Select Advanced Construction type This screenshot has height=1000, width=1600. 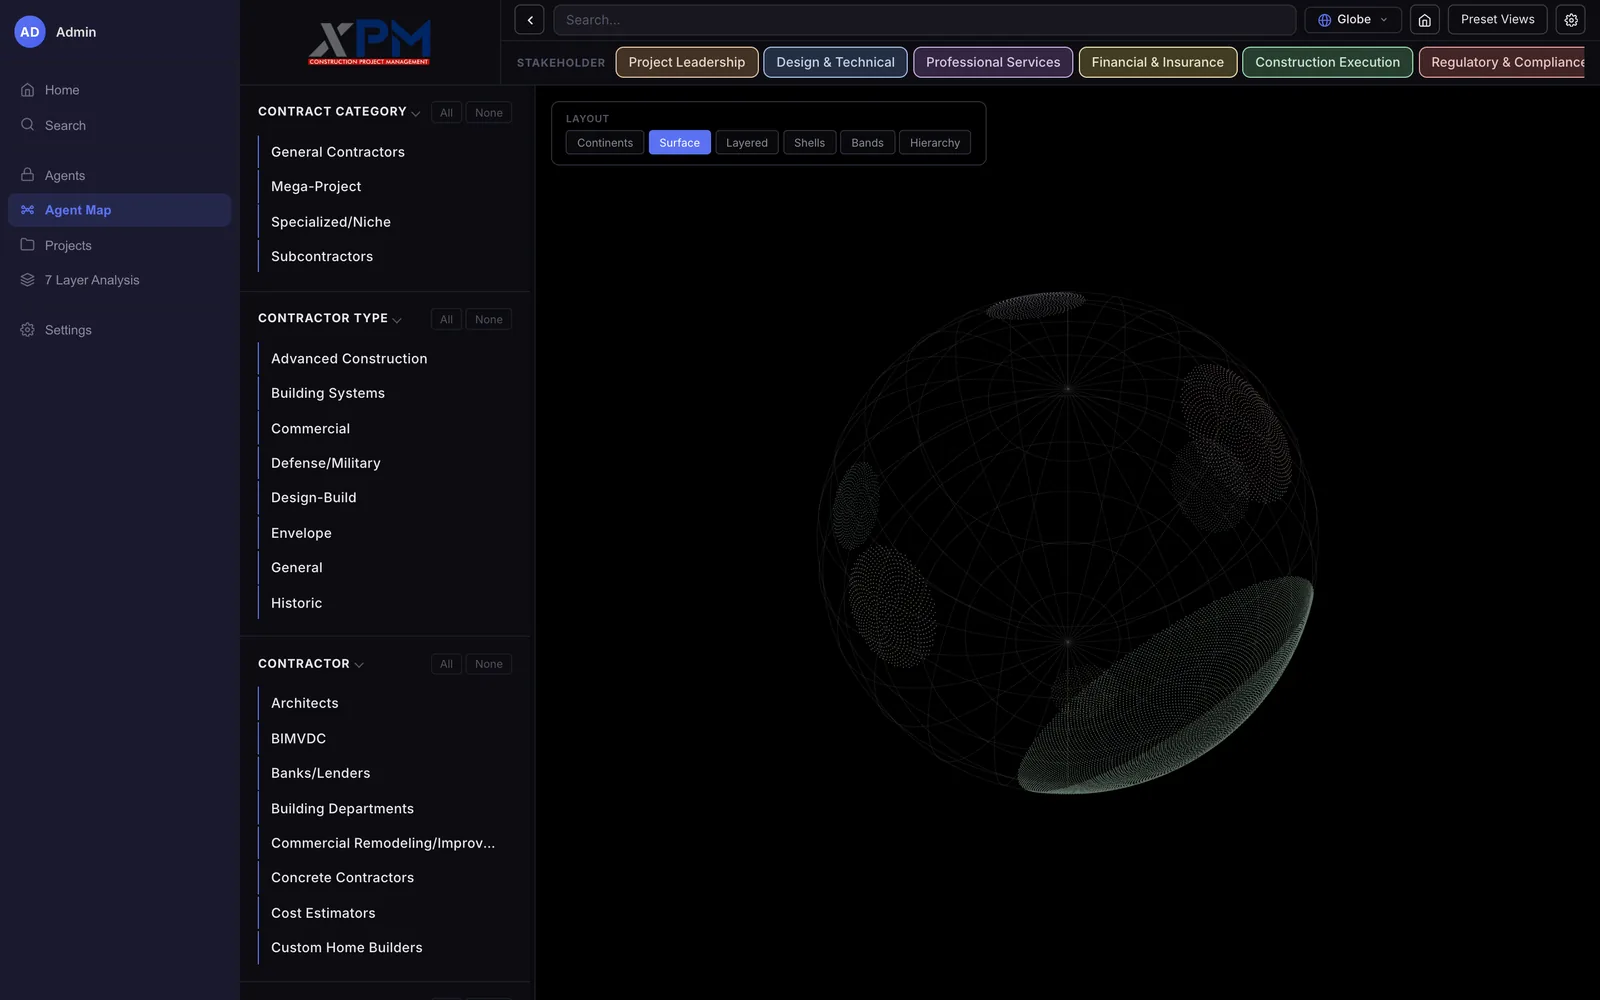point(384,359)
